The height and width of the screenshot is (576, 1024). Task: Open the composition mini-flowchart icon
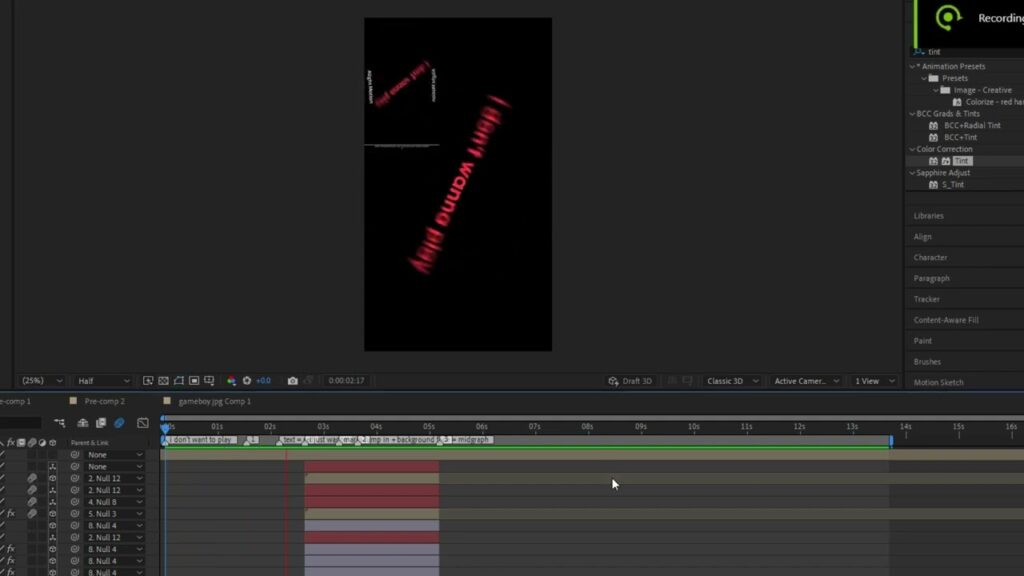click(60, 423)
